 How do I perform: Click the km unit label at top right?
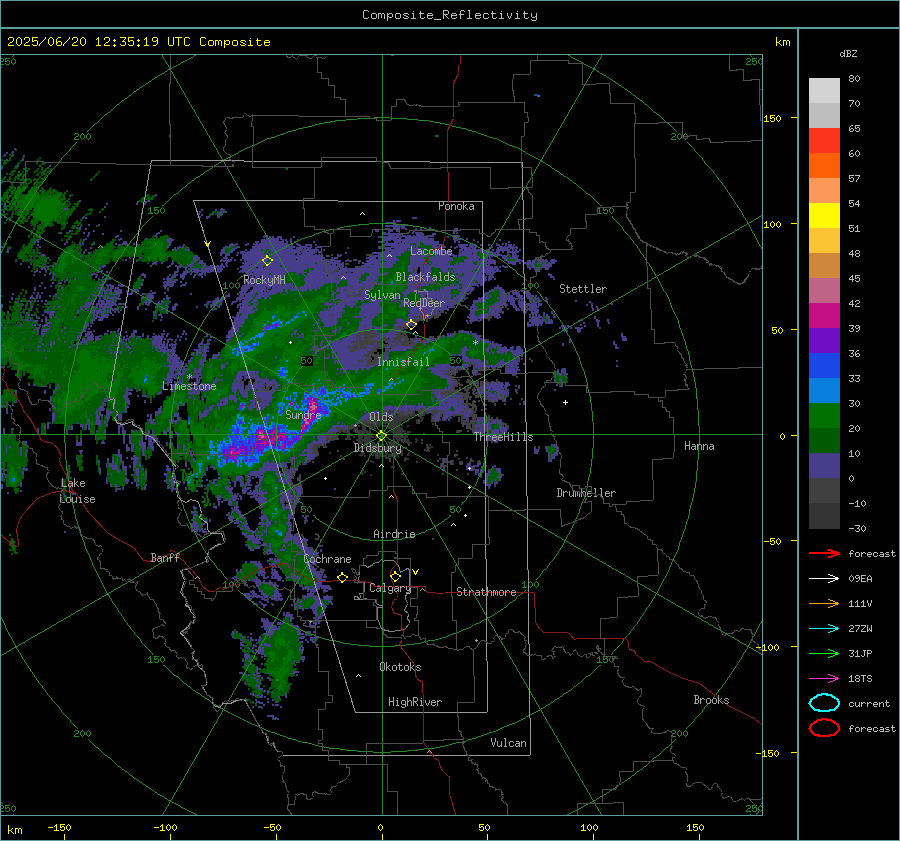pyautogui.click(x=782, y=42)
